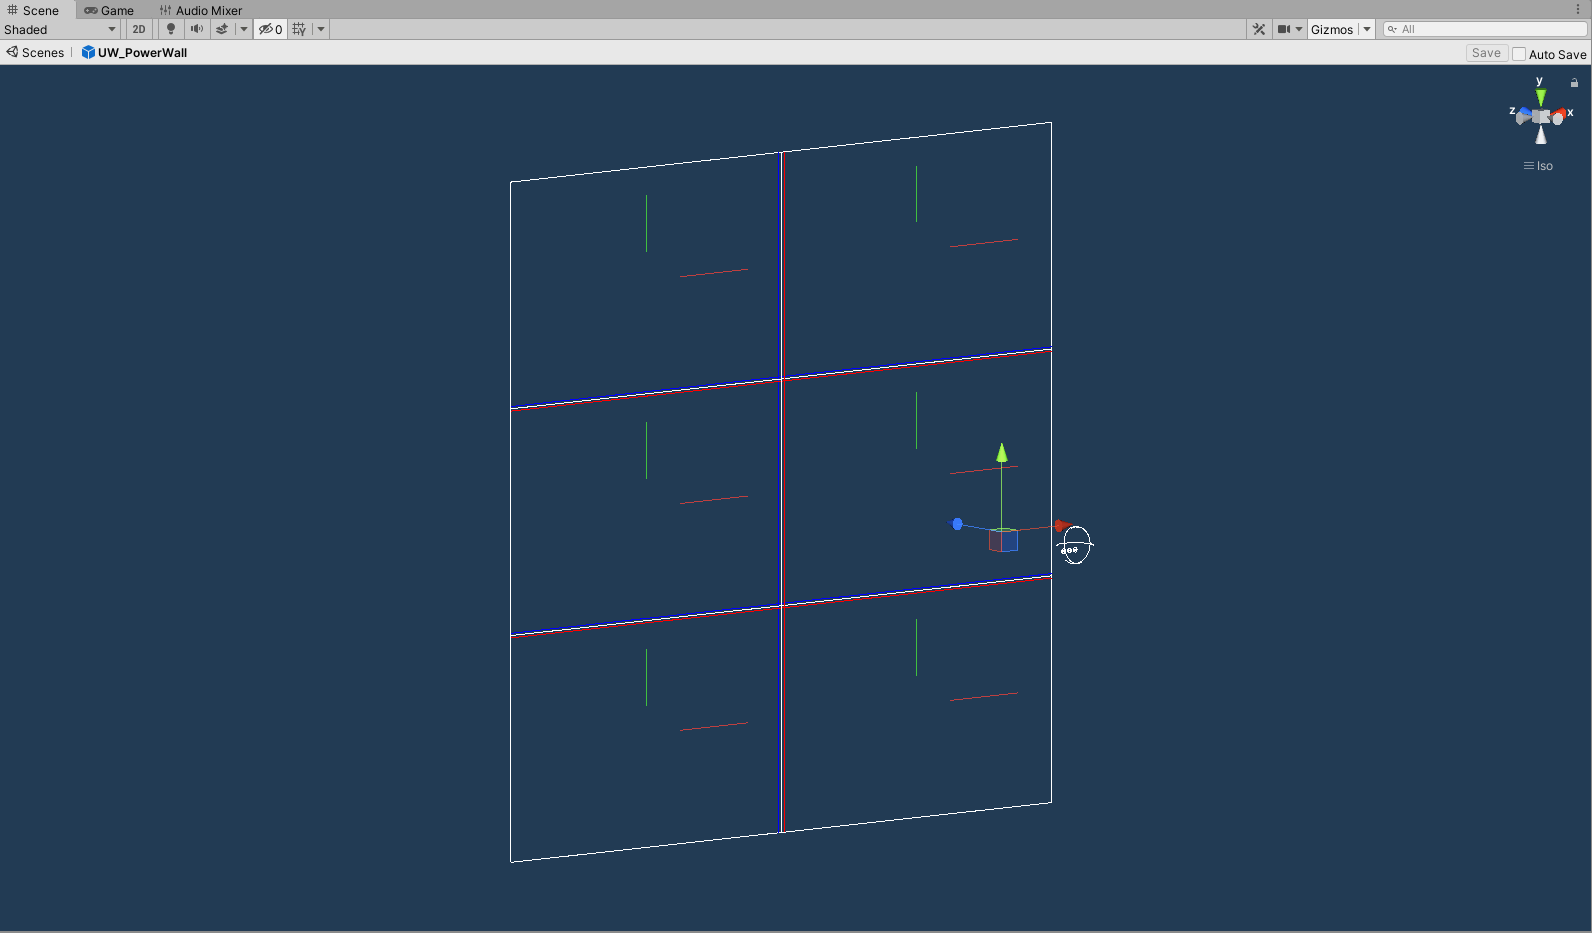Click the green Y move handle arrow
Screen dimensions: 1592x933
click(x=1002, y=453)
